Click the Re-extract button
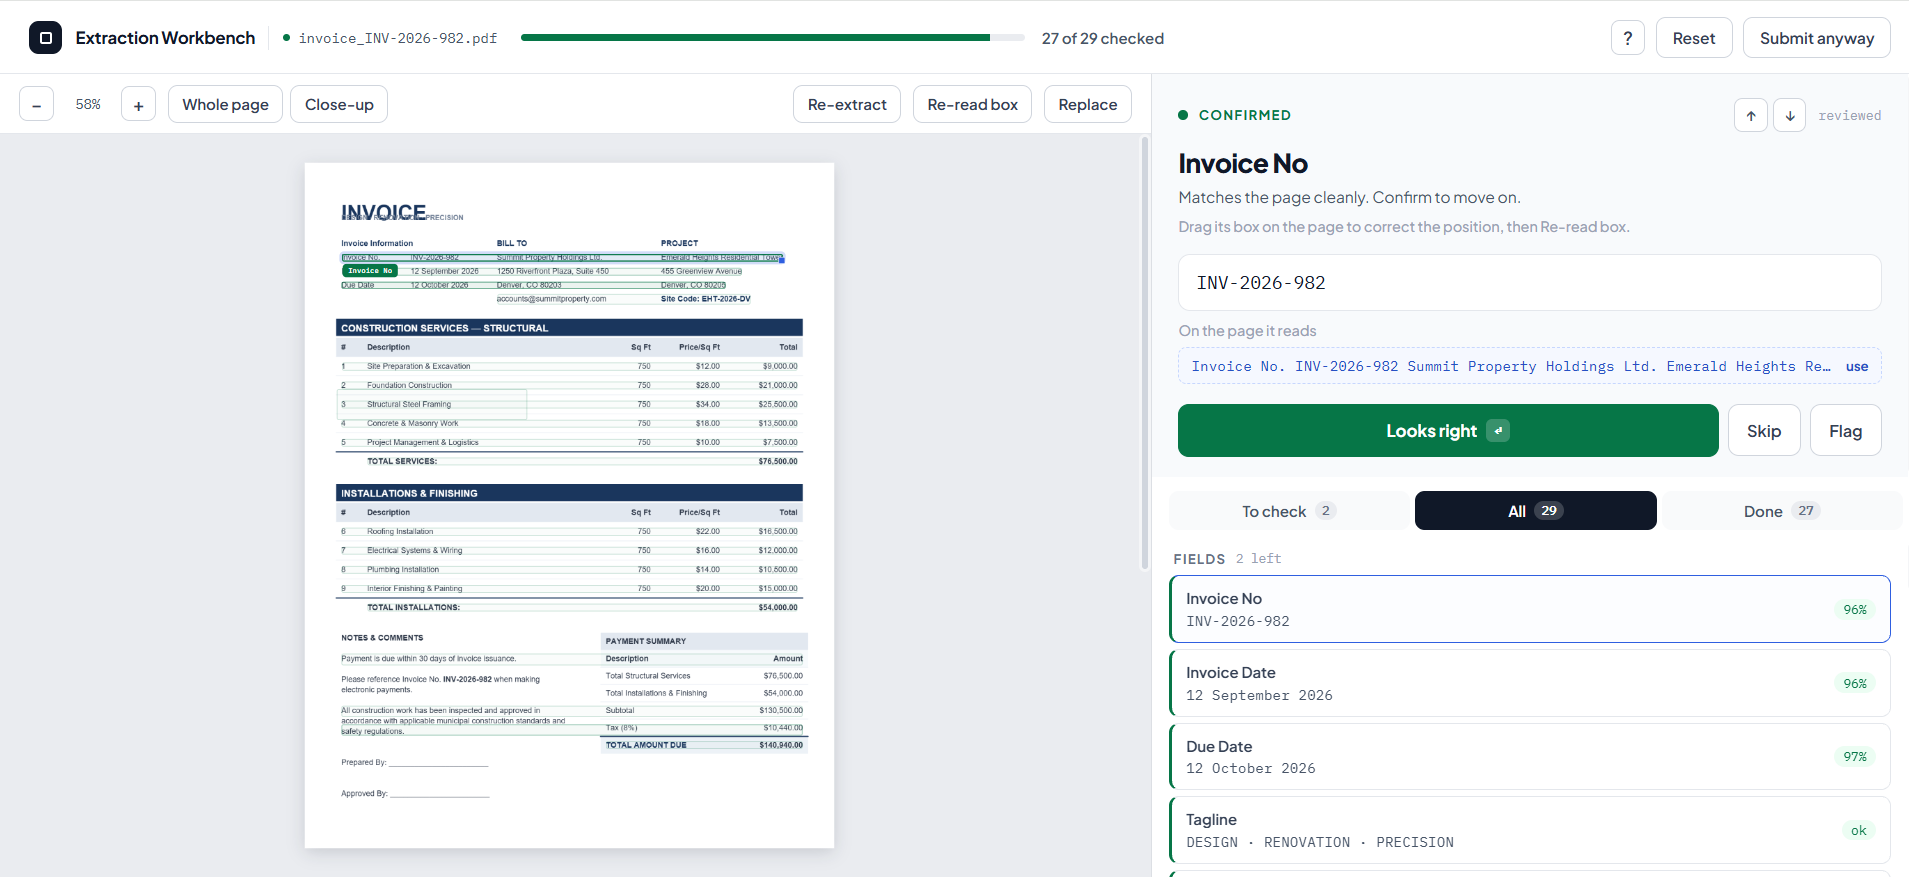 [x=847, y=104]
